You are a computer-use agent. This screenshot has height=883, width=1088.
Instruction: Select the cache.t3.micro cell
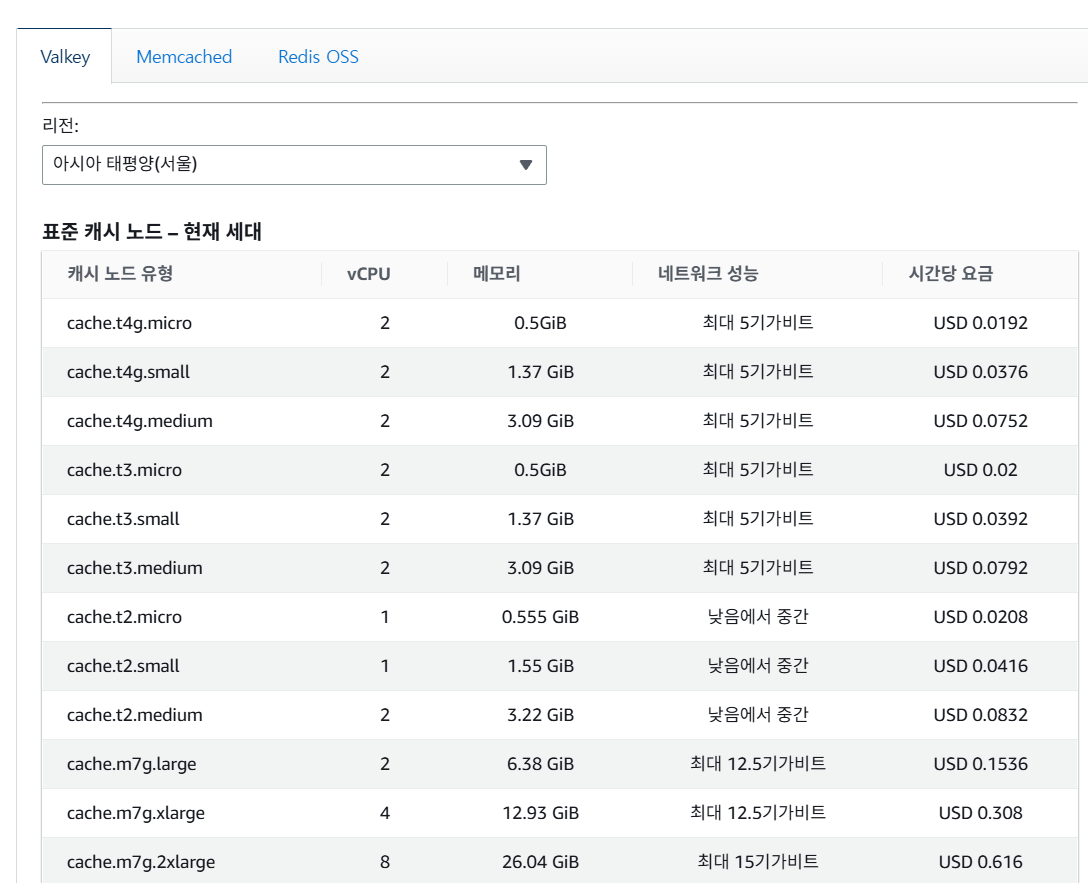pyautogui.click(x=124, y=470)
